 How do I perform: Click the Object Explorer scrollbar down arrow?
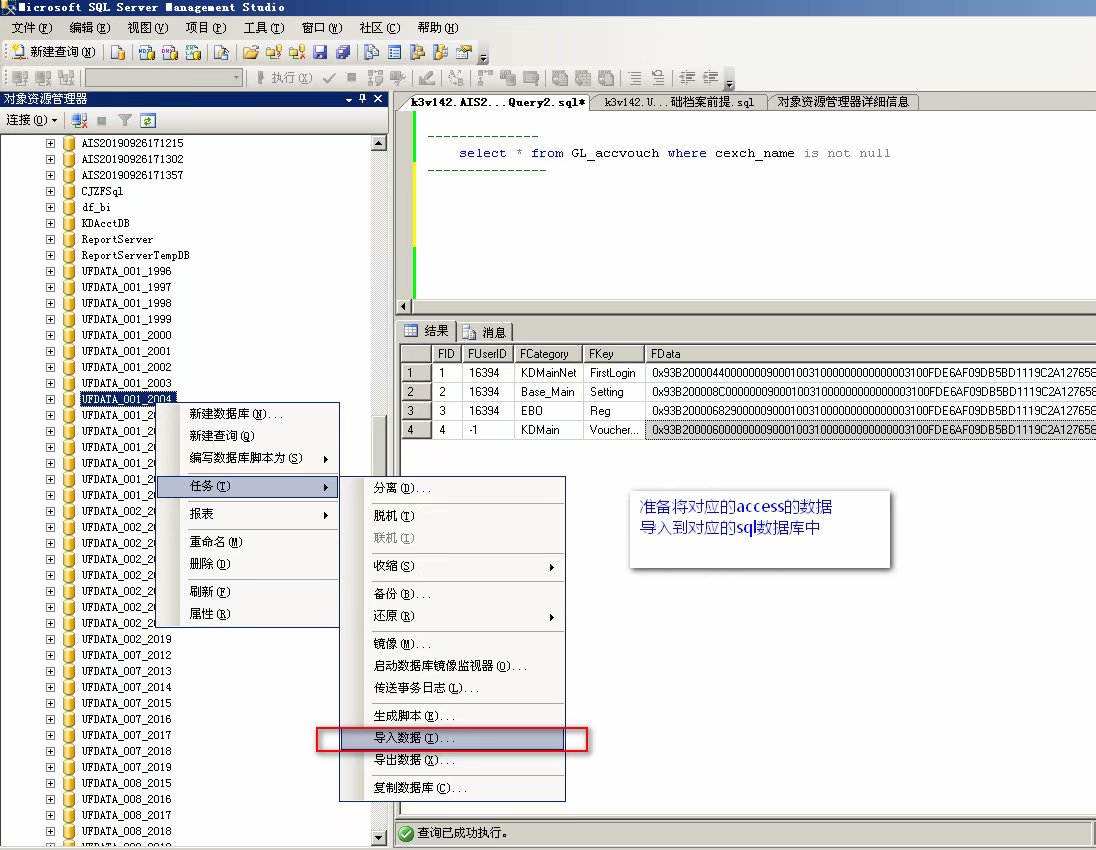click(379, 837)
